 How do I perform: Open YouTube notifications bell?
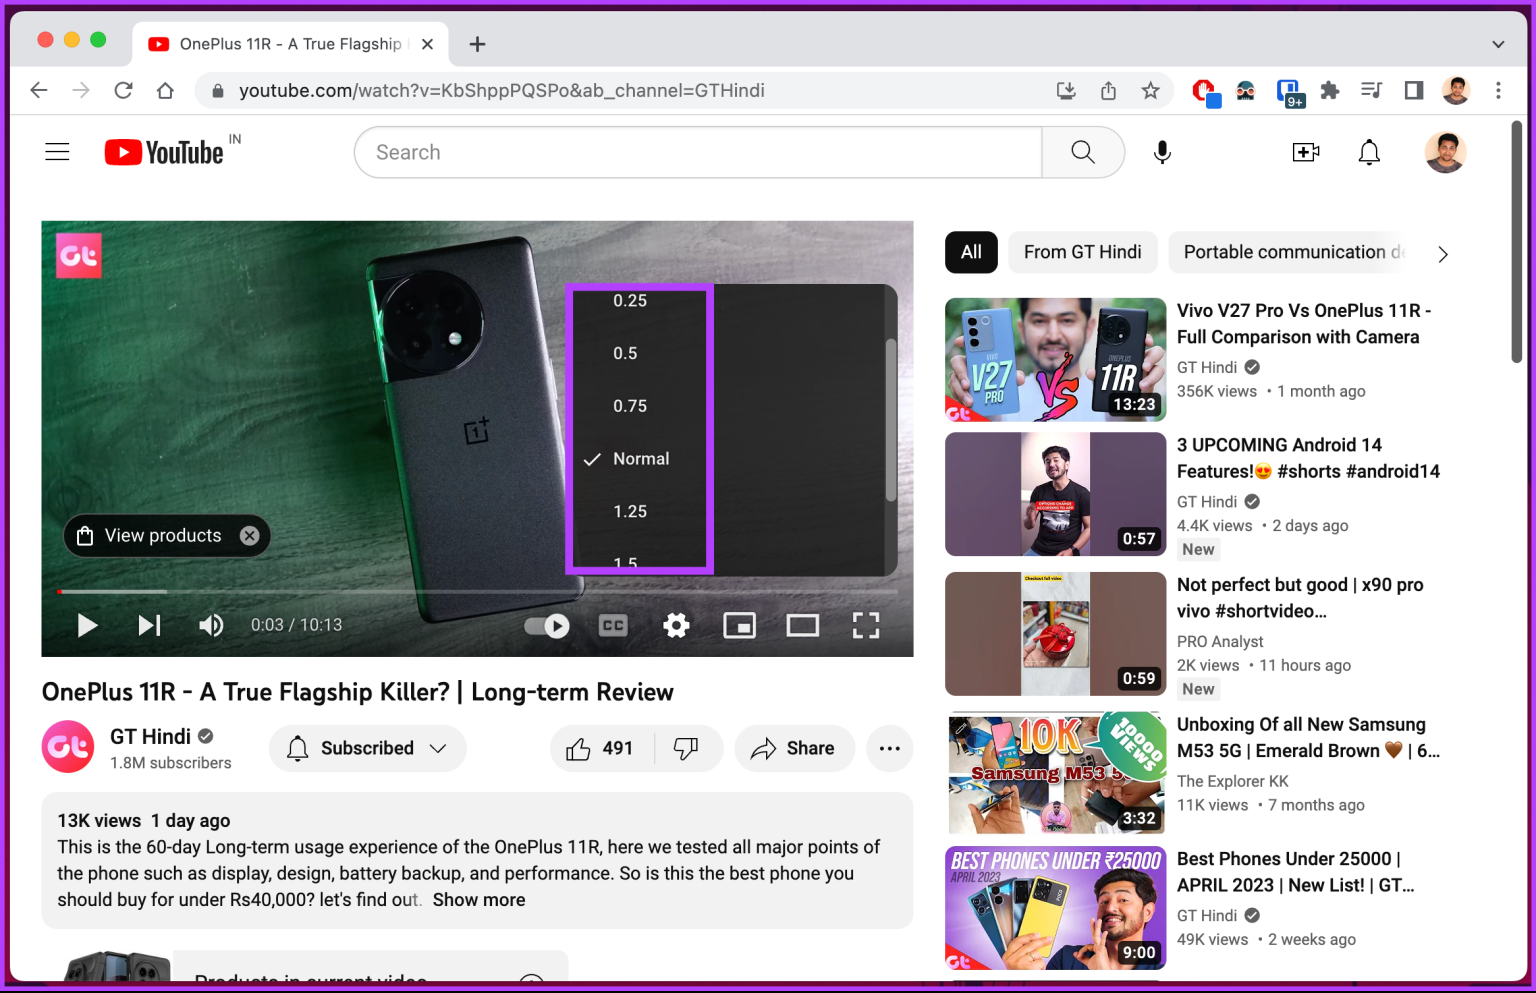point(1368,152)
